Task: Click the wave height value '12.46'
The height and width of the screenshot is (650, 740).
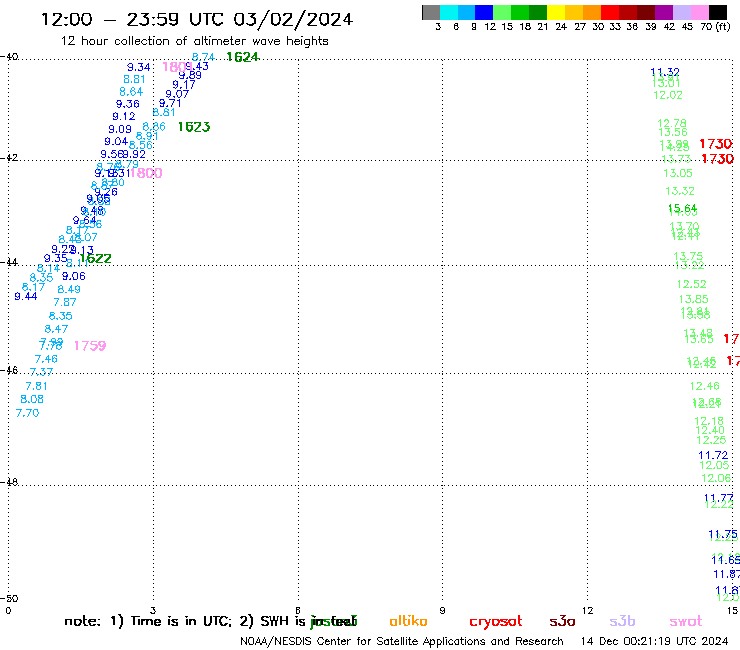Action: pyautogui.click(x=705, y=386)
